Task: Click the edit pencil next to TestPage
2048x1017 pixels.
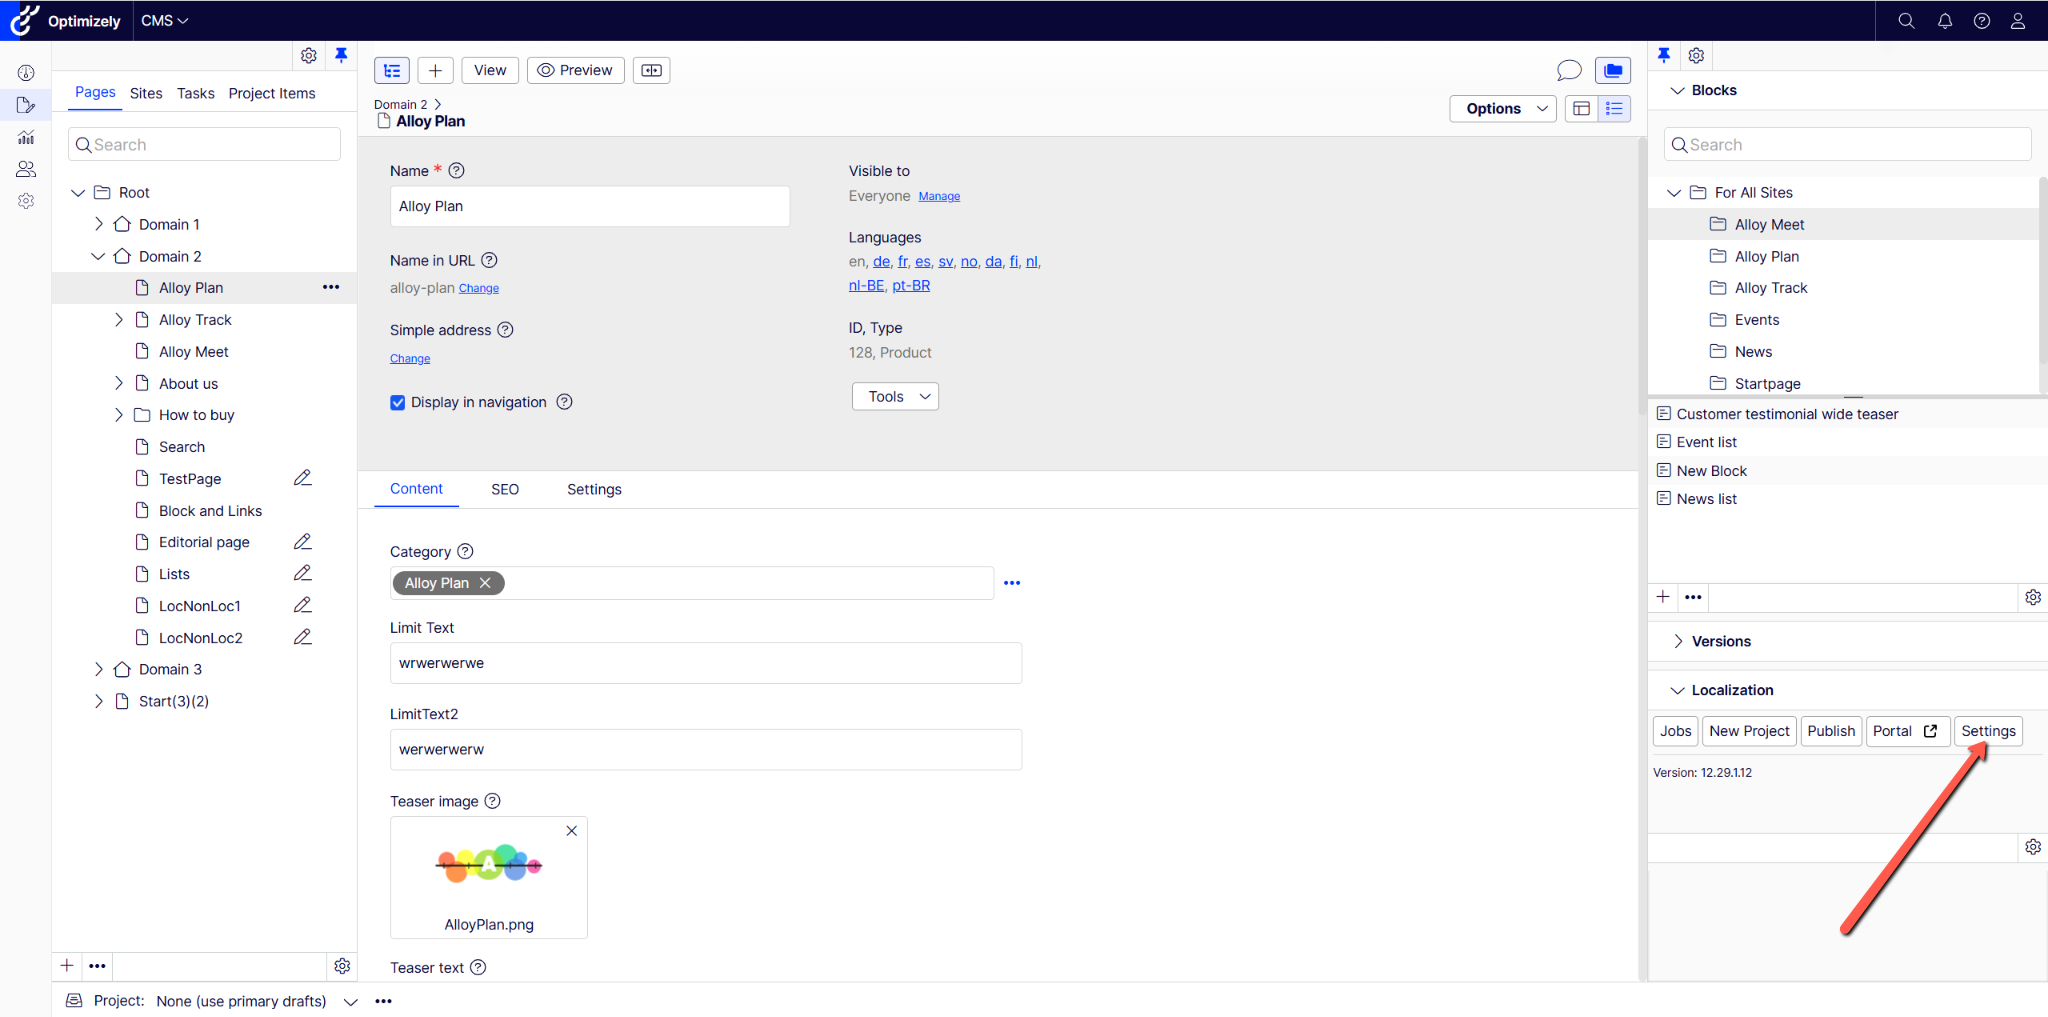Action: click(x=303, y=478)
